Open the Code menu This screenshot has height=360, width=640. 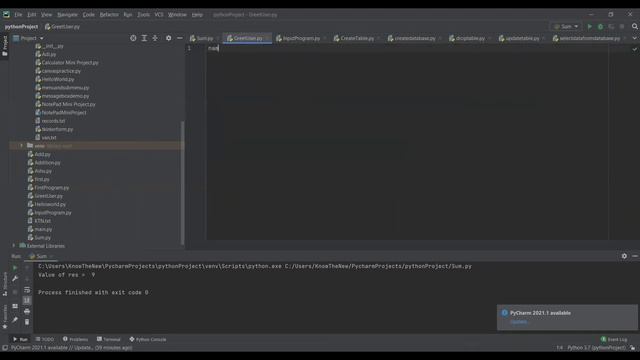pyautogui.click(x=89, y=14)
